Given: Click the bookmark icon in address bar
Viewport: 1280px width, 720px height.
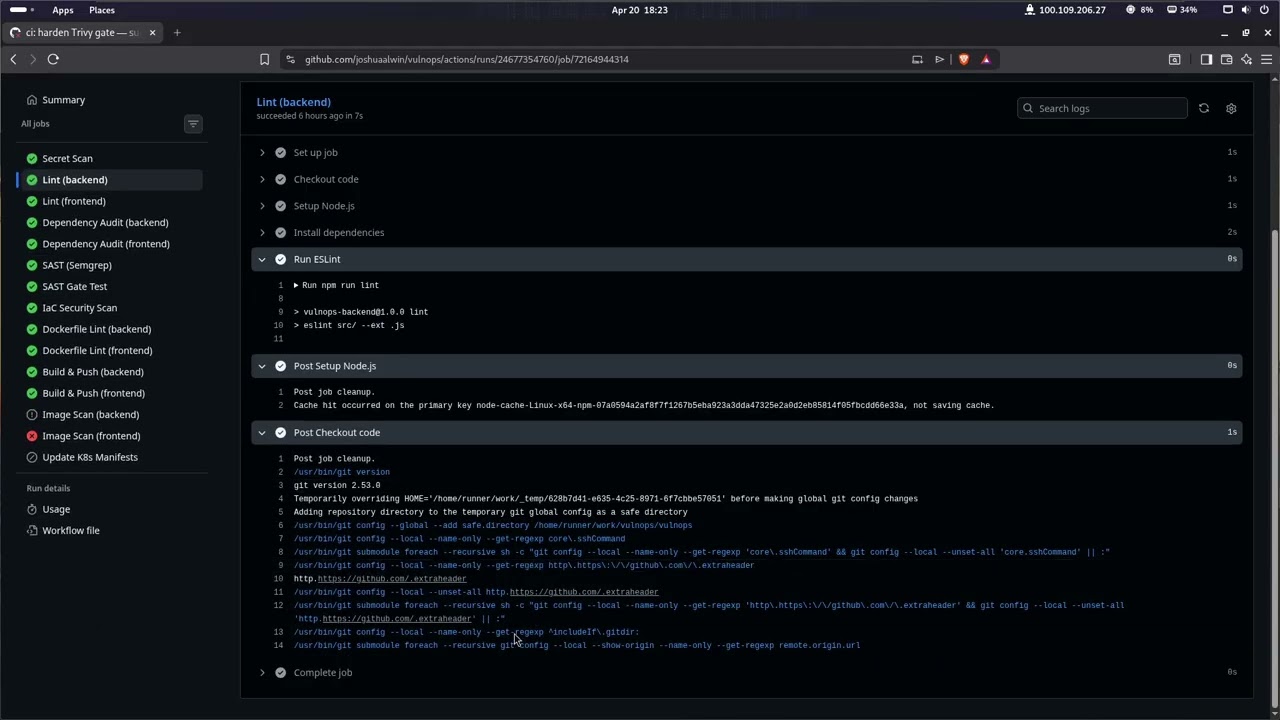Looking at the screenshot, I should pyautogui.click(x=264, y=59).
